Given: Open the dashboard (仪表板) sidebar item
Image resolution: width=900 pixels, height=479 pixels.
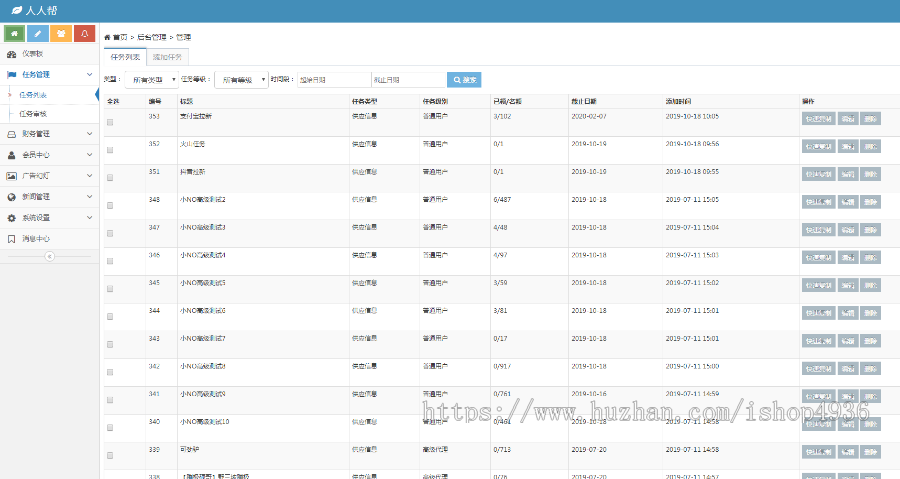Looking at the screenshot, I should tap(49, 54).
